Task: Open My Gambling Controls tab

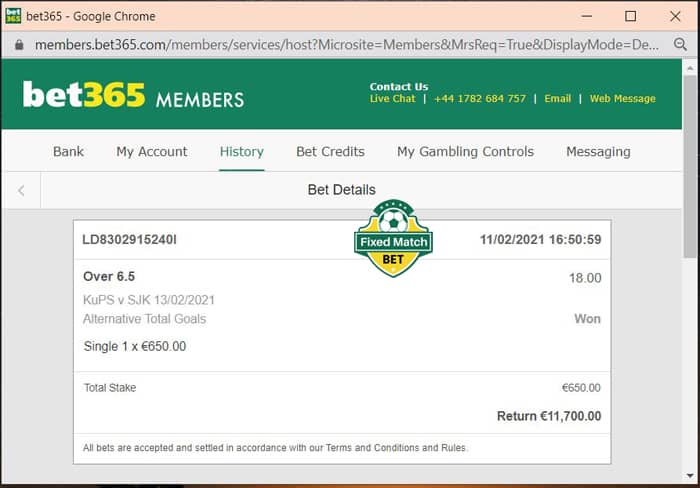Action: point(465,152)
